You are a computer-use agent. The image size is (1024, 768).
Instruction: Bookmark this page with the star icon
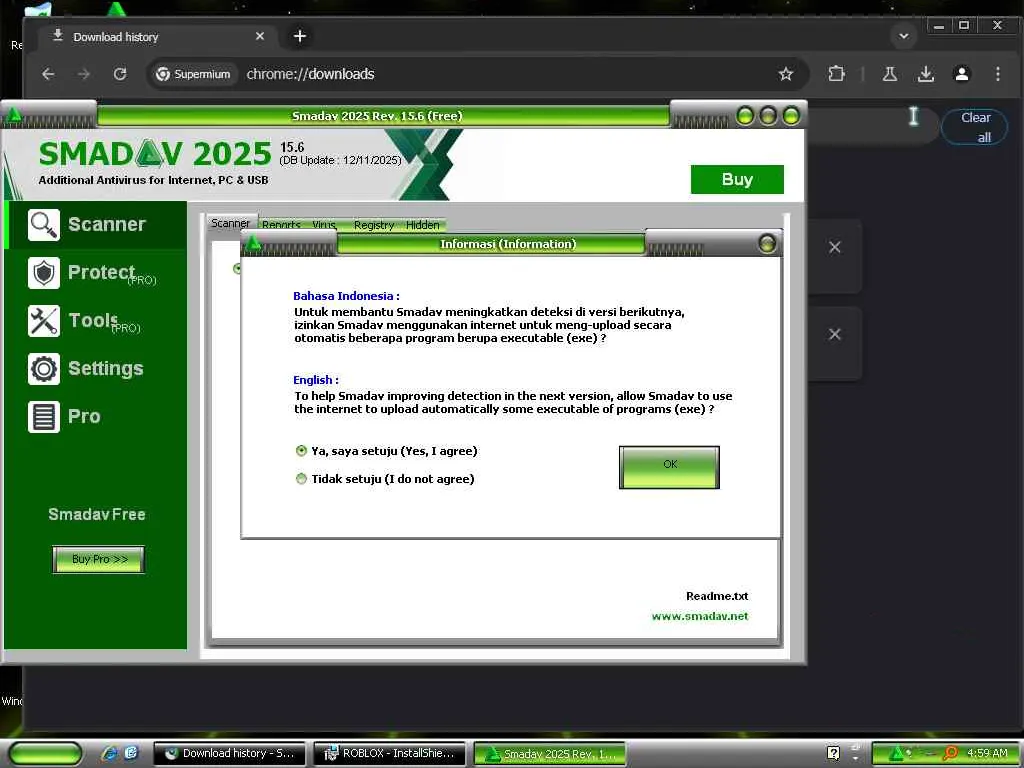coord(786,74)
